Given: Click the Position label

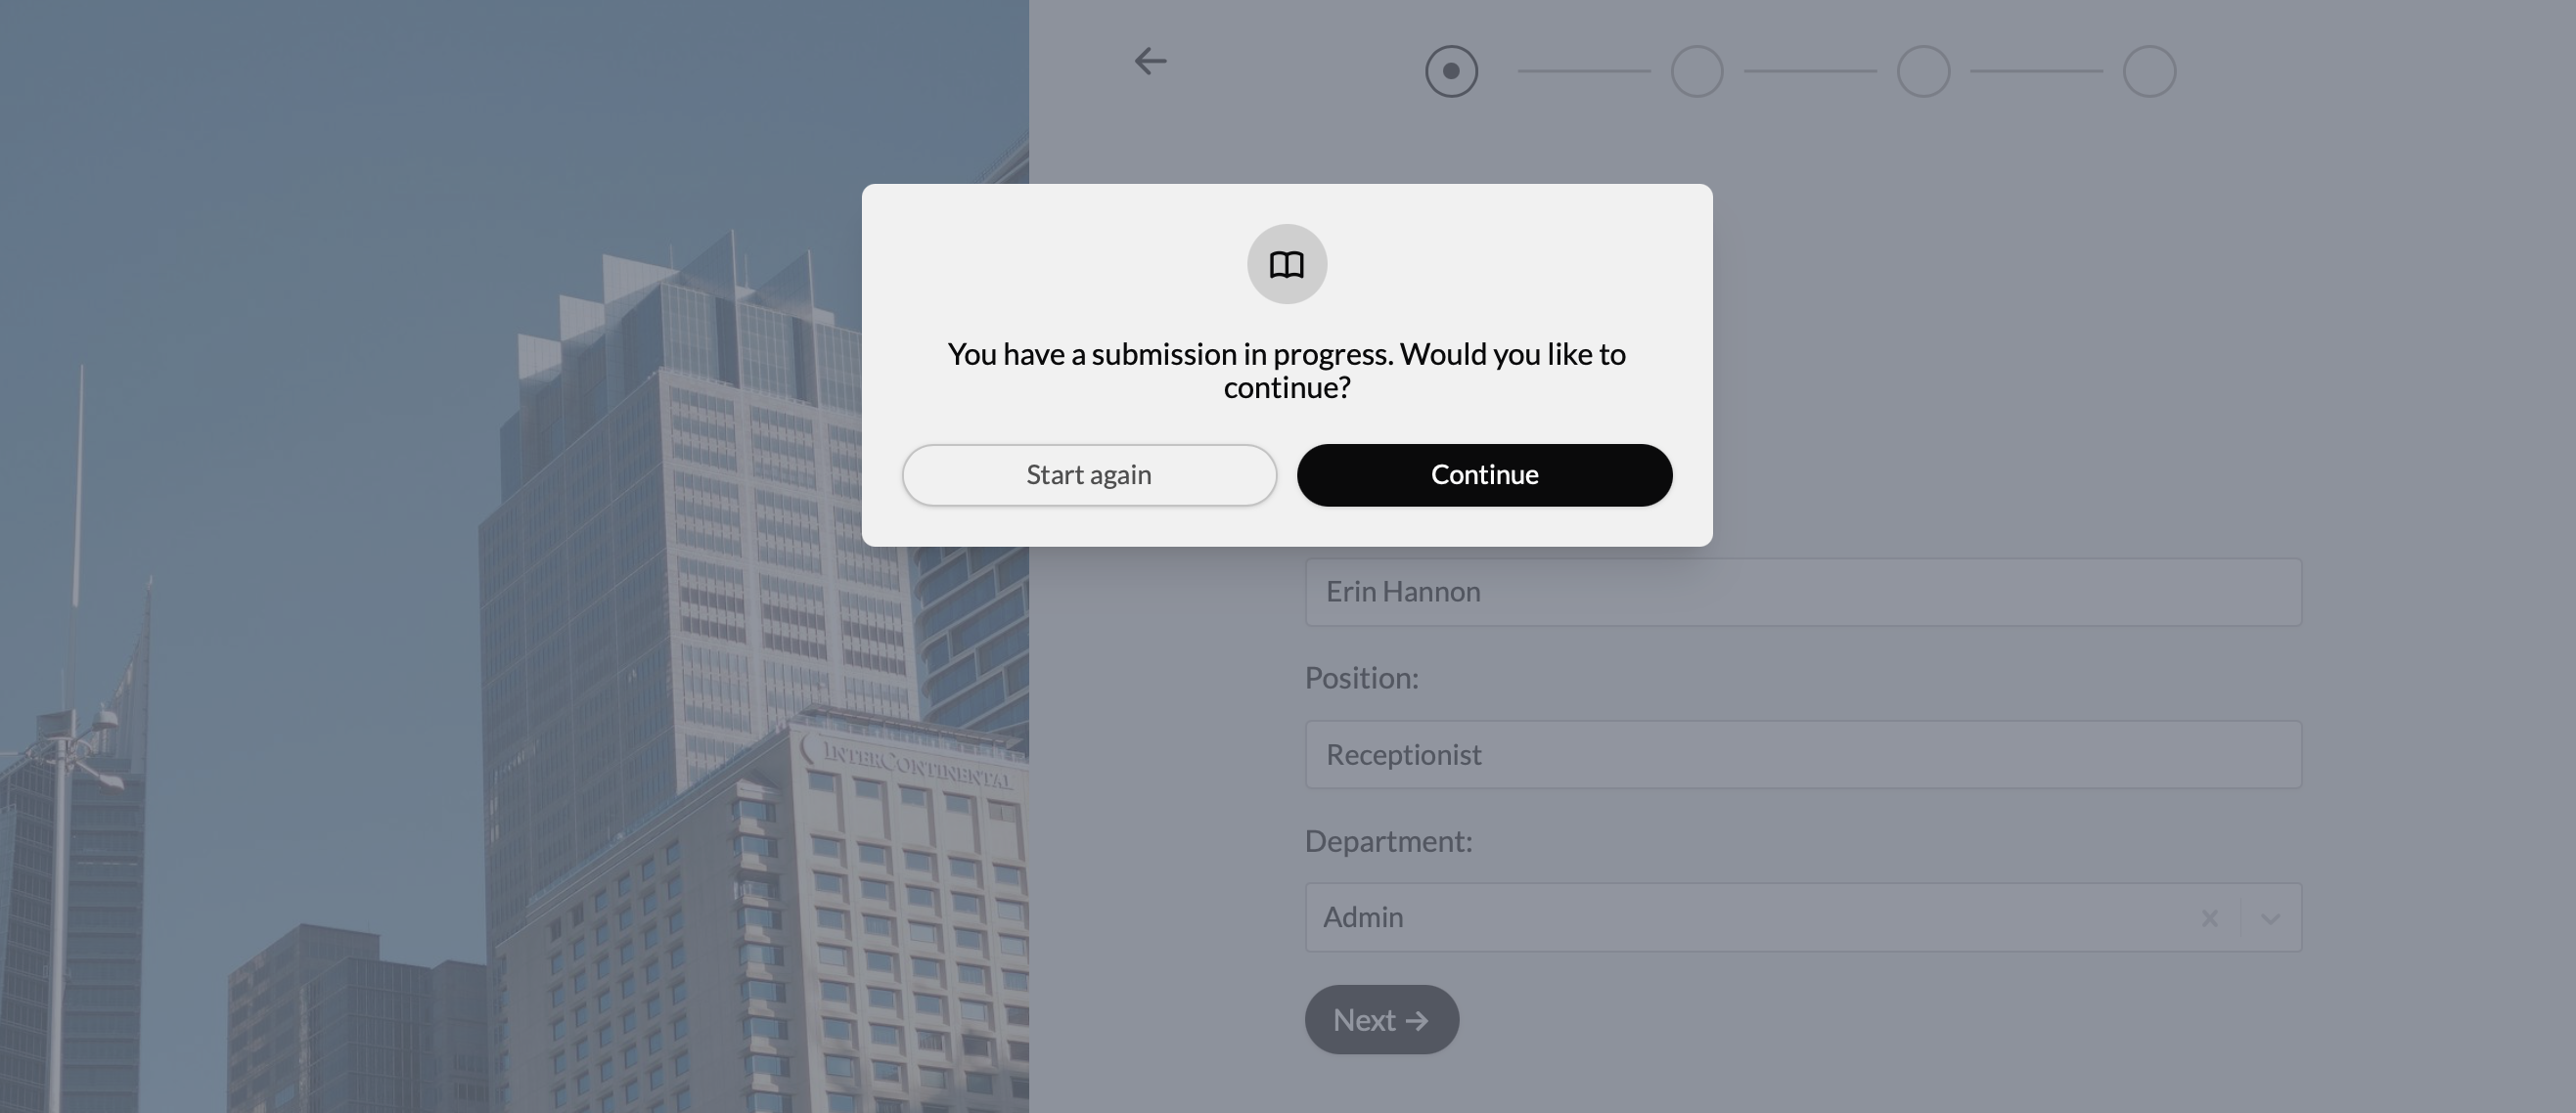Looking at the screenshot, I should click(1361, 678).
